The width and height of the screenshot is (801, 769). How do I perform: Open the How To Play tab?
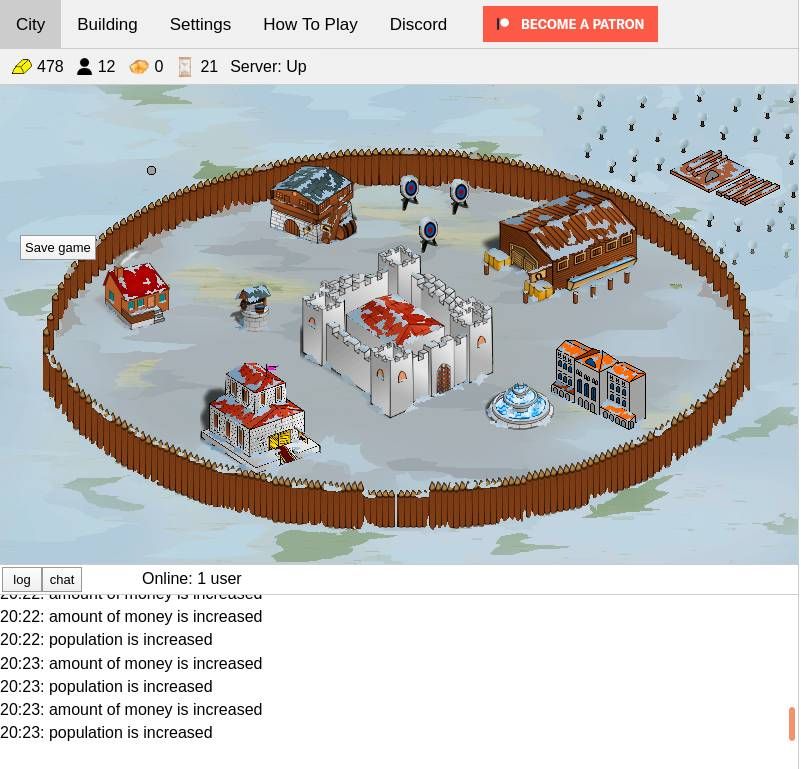pyautogui.click(x=310, y=24)
